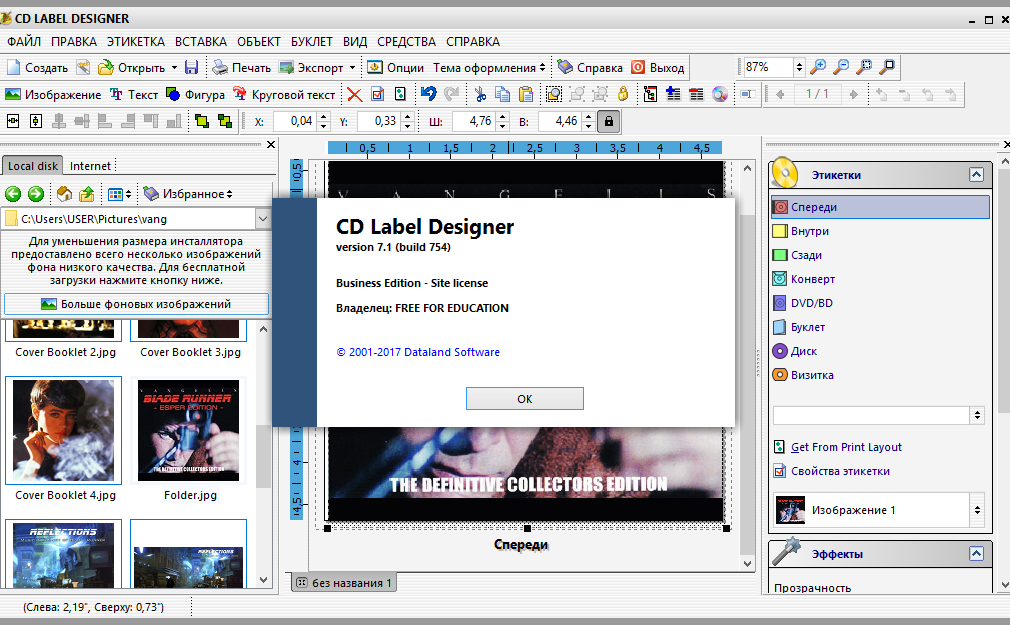This screenshot has height=625, width=1010.
Task: Open Опции settings from toolbar
Action: pyautogui.click(x=395, y=68)
